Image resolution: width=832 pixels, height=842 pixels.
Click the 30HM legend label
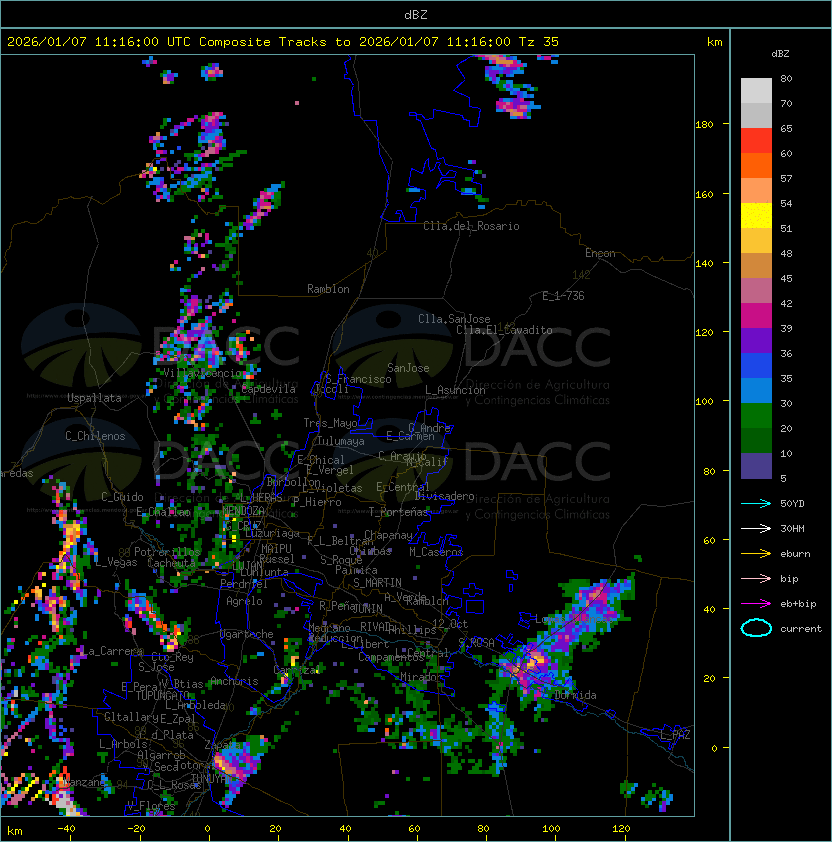tap(792, 529)
